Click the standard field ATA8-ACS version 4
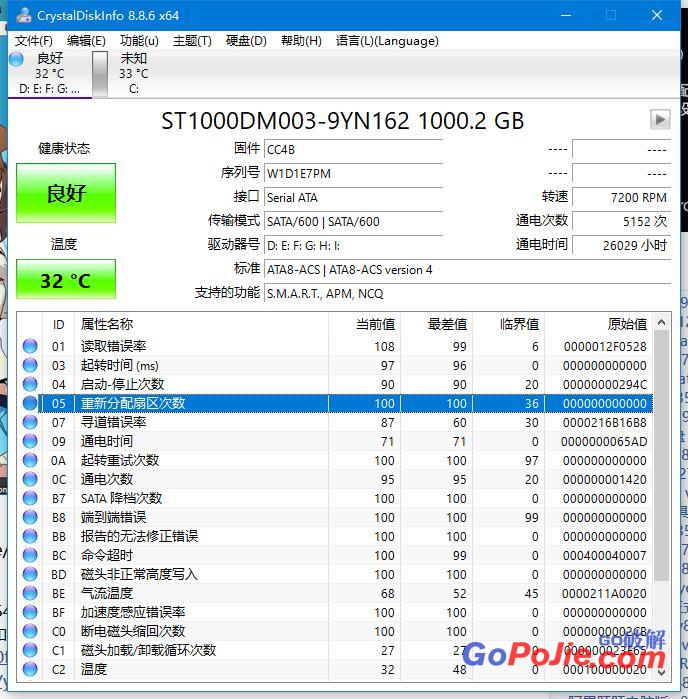This screenshot has height=699, width=688. [x=467, y=270]
